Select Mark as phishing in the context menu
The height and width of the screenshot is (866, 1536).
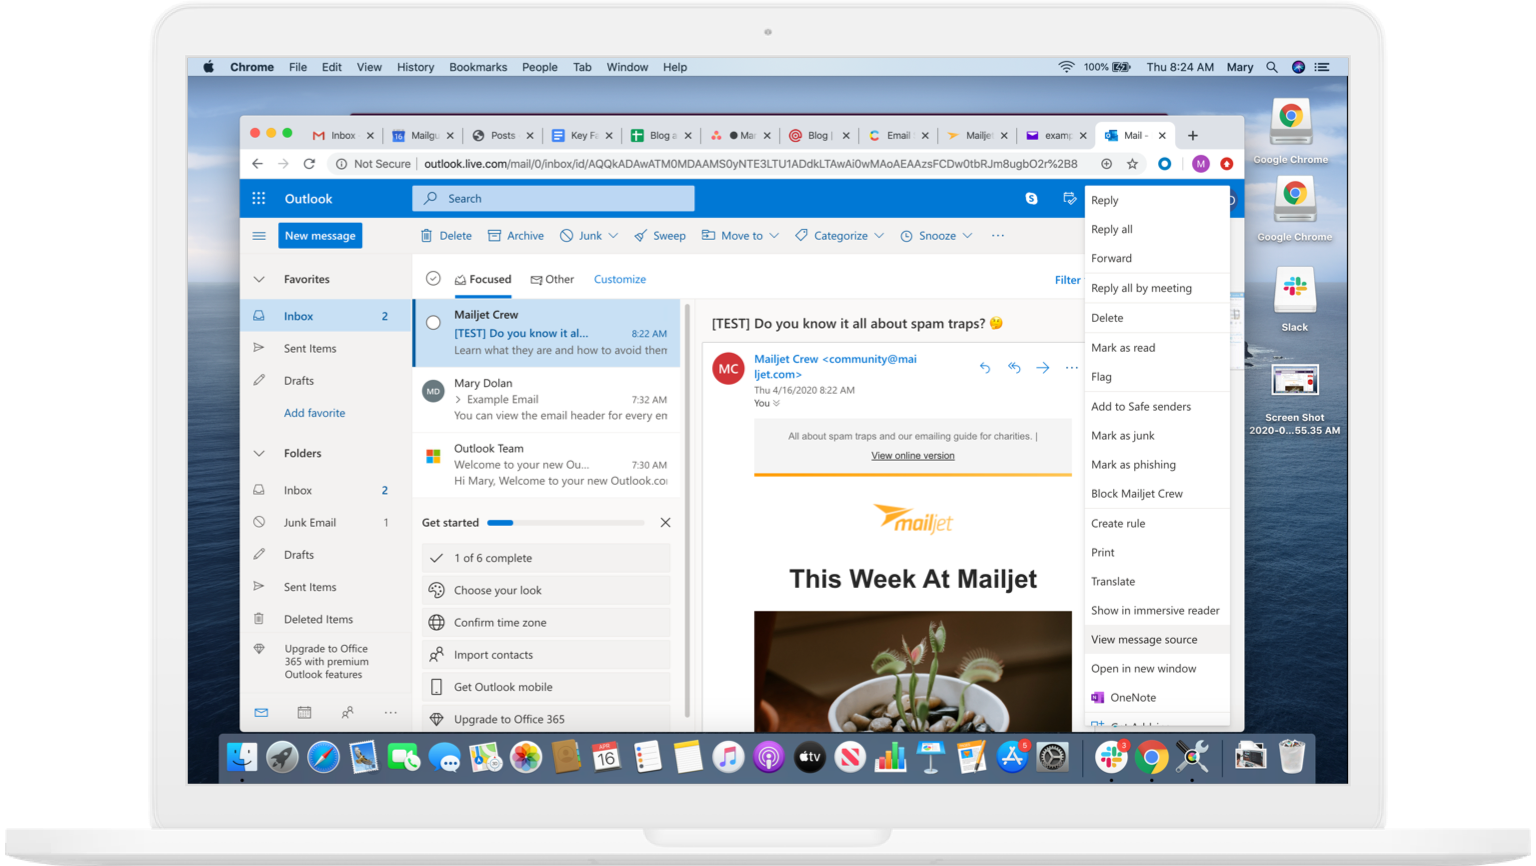(1157, 465)
